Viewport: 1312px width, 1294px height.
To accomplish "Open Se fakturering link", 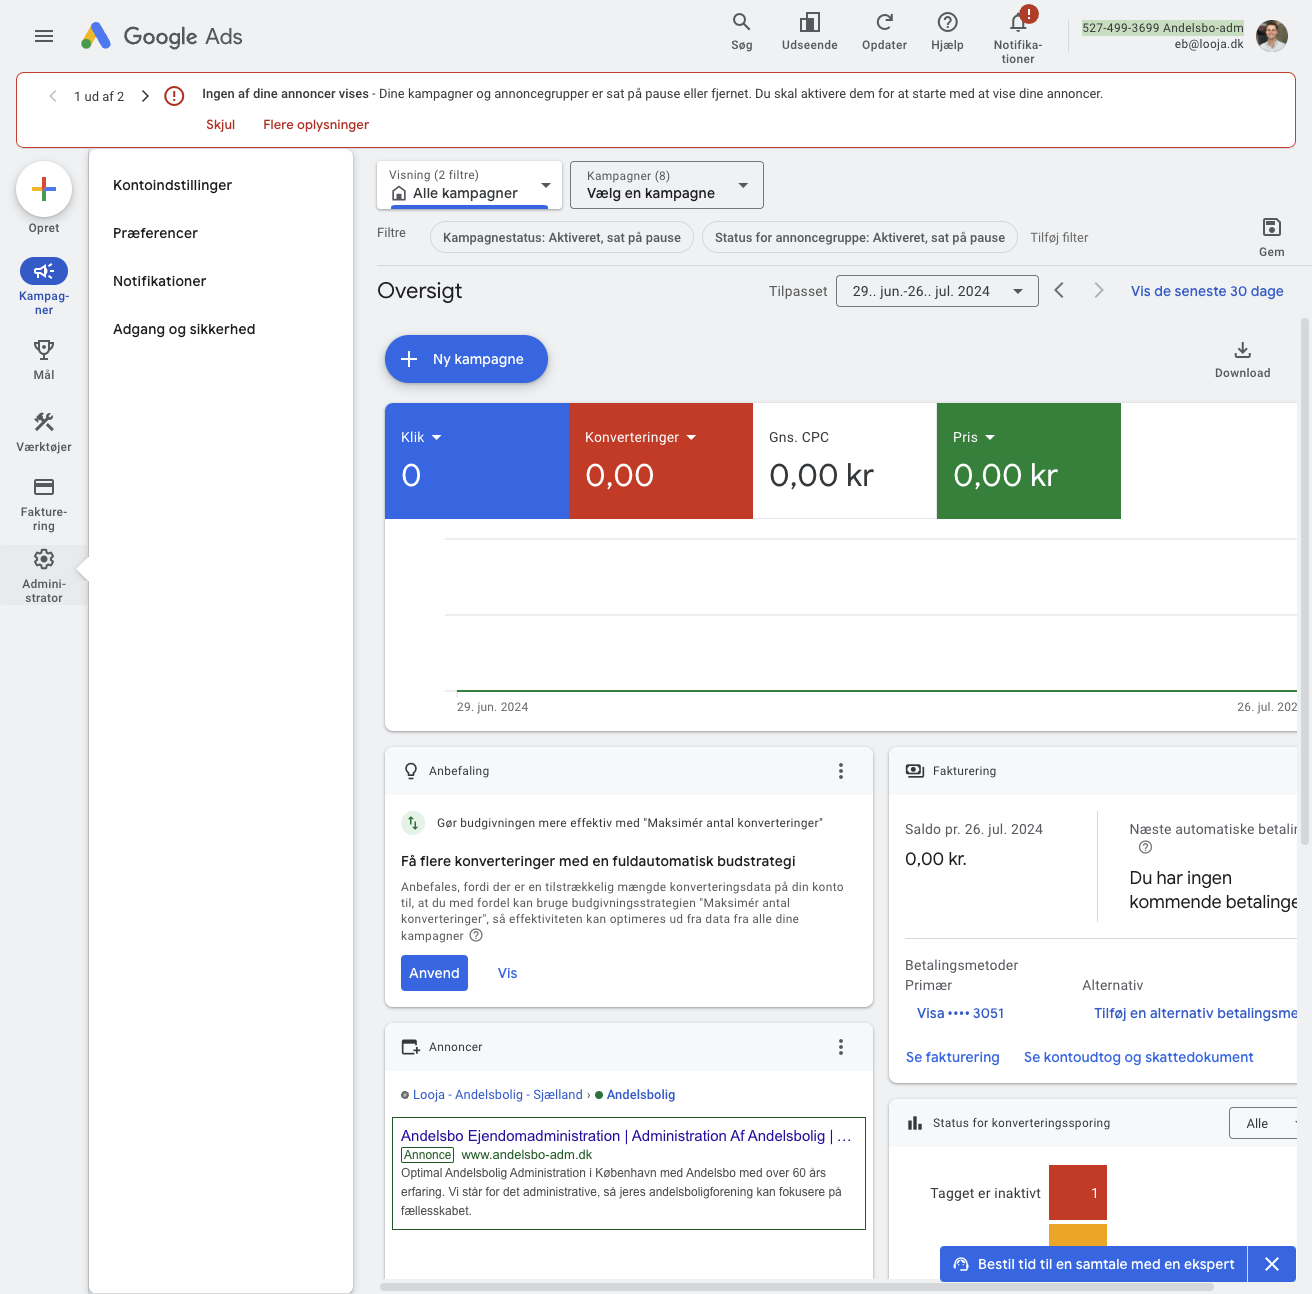I will coord(952,1057).
